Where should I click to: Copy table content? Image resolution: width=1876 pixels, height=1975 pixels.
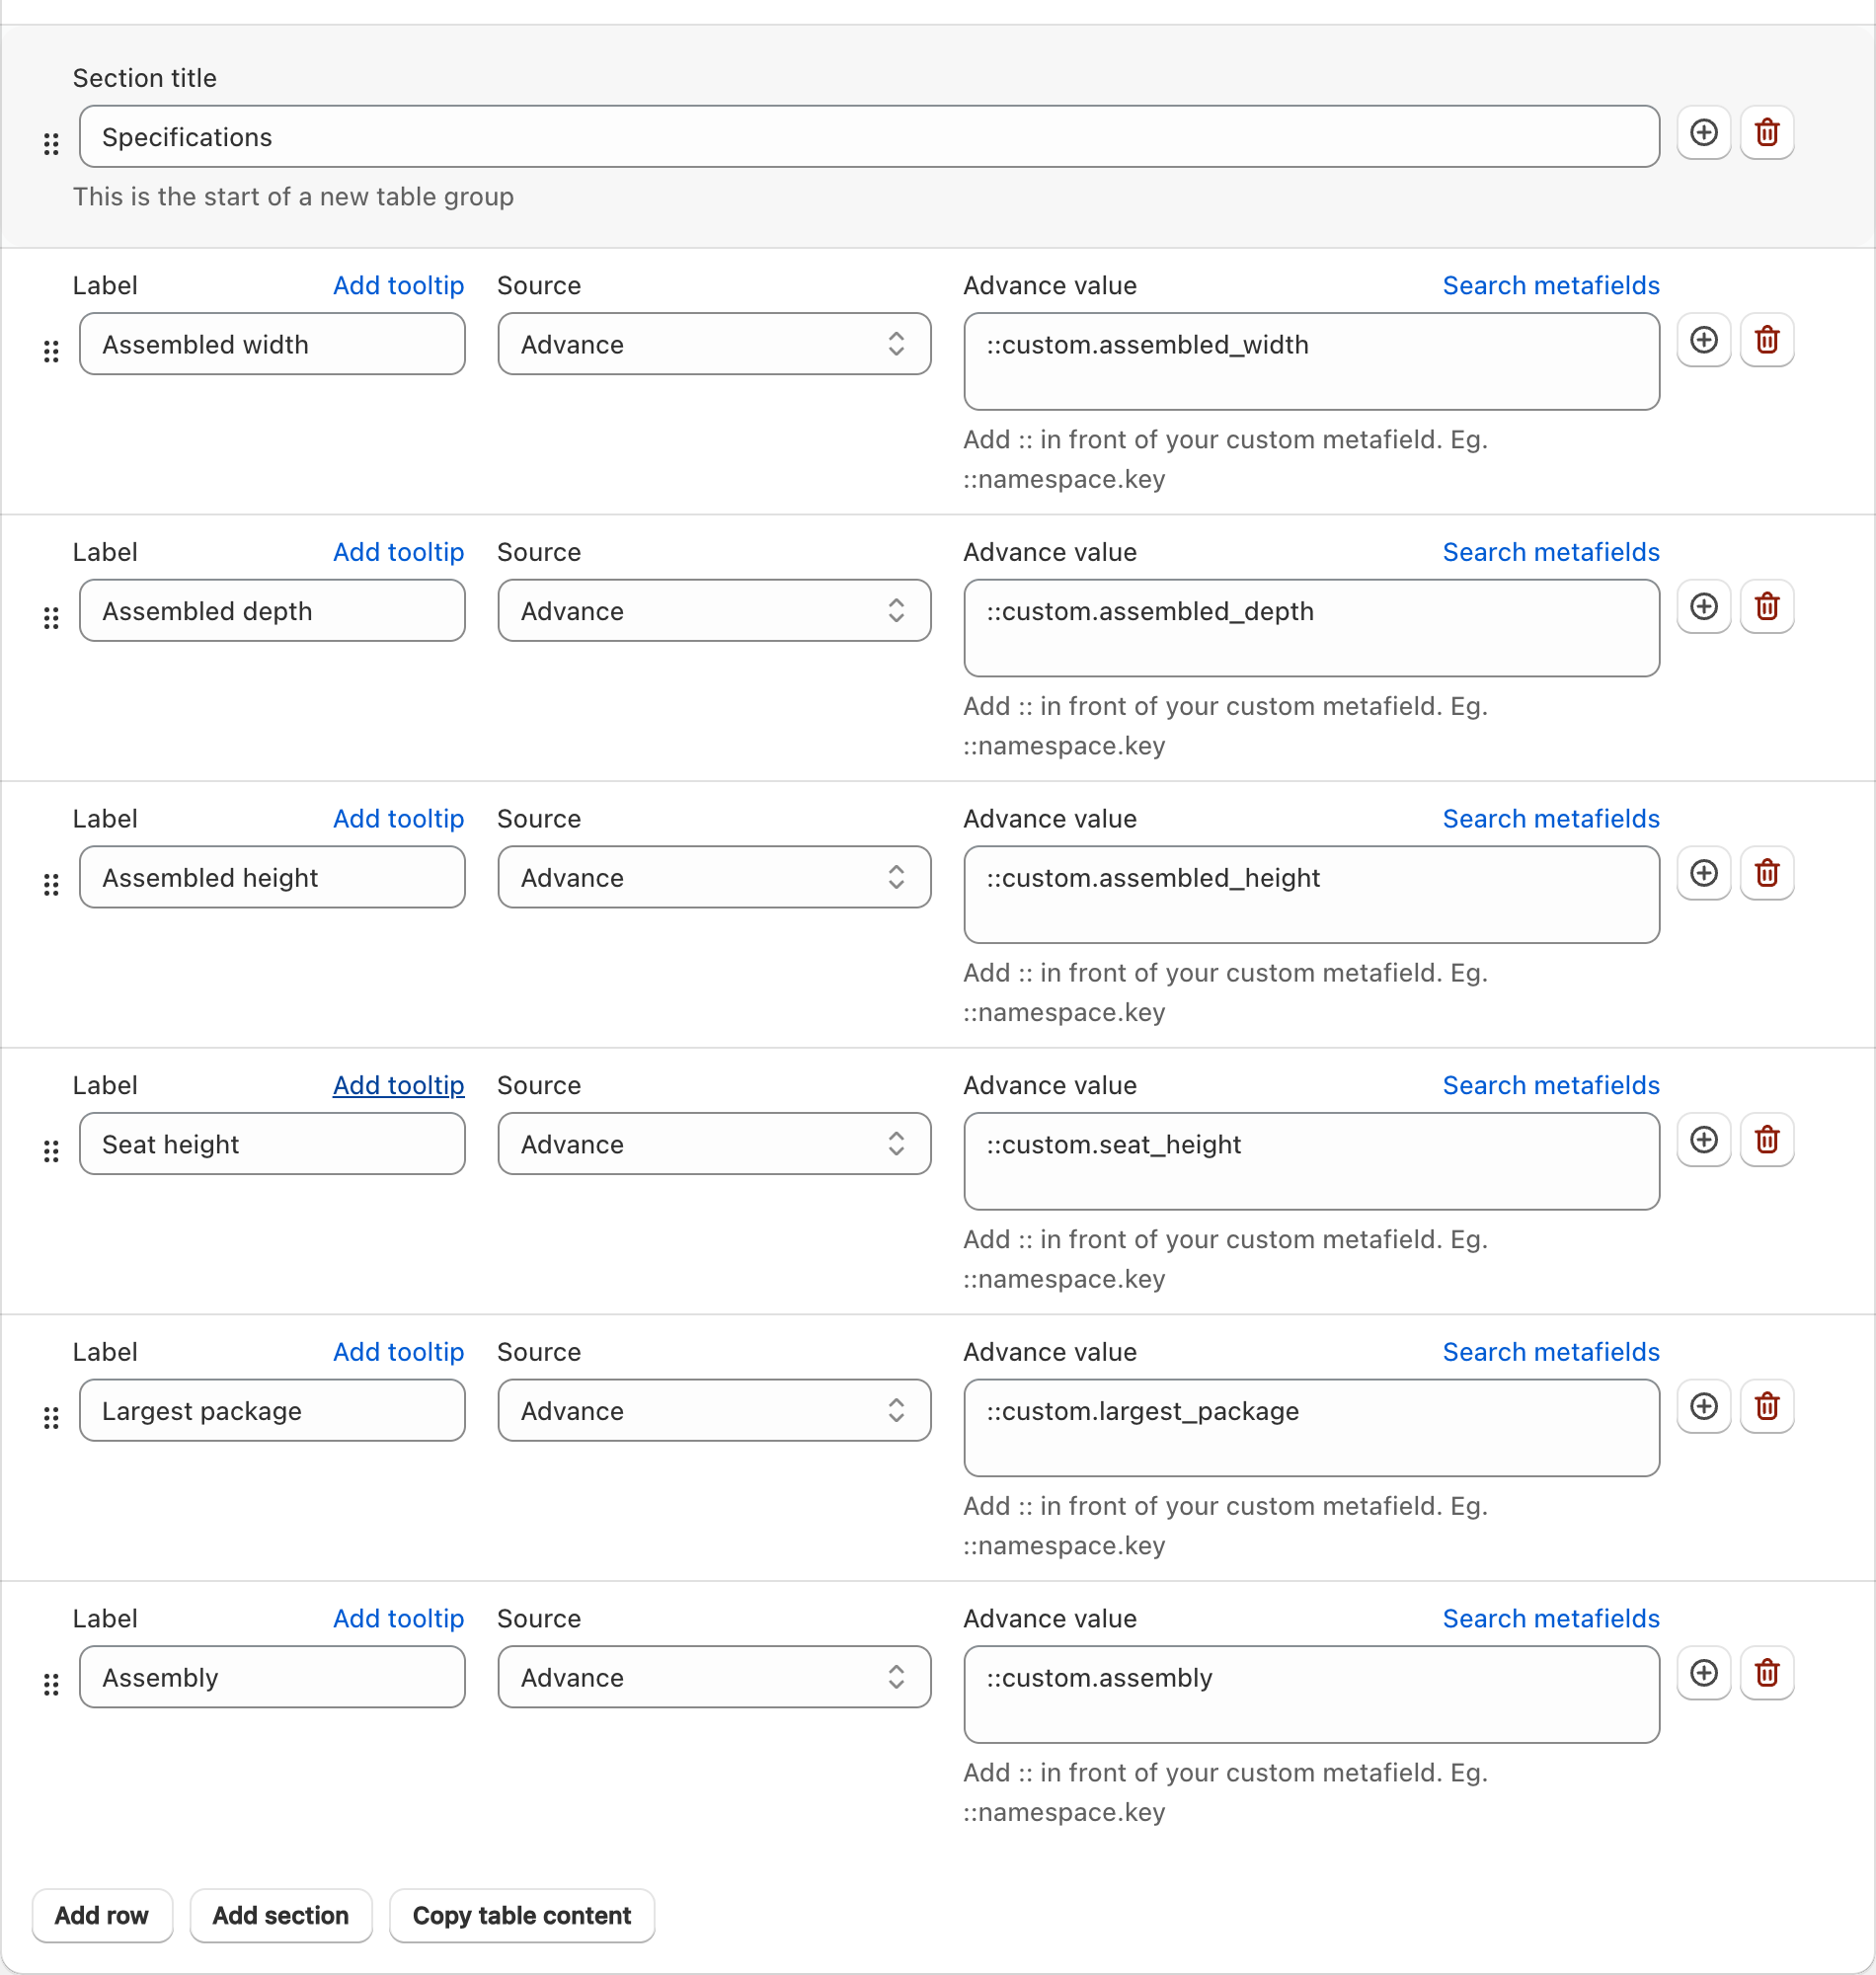pos(522,1915)
